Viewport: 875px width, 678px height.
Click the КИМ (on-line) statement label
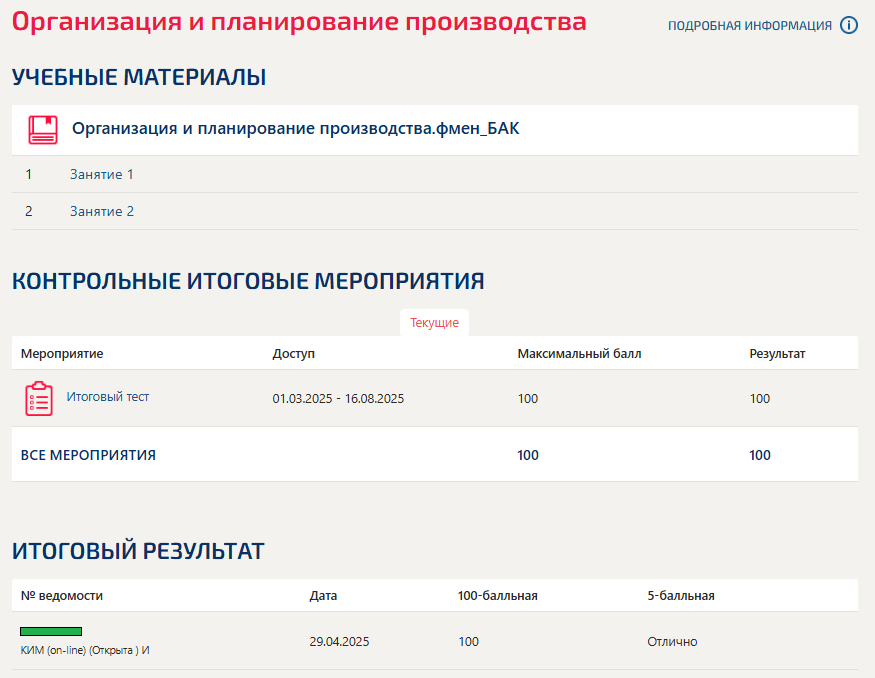[85, 650]
